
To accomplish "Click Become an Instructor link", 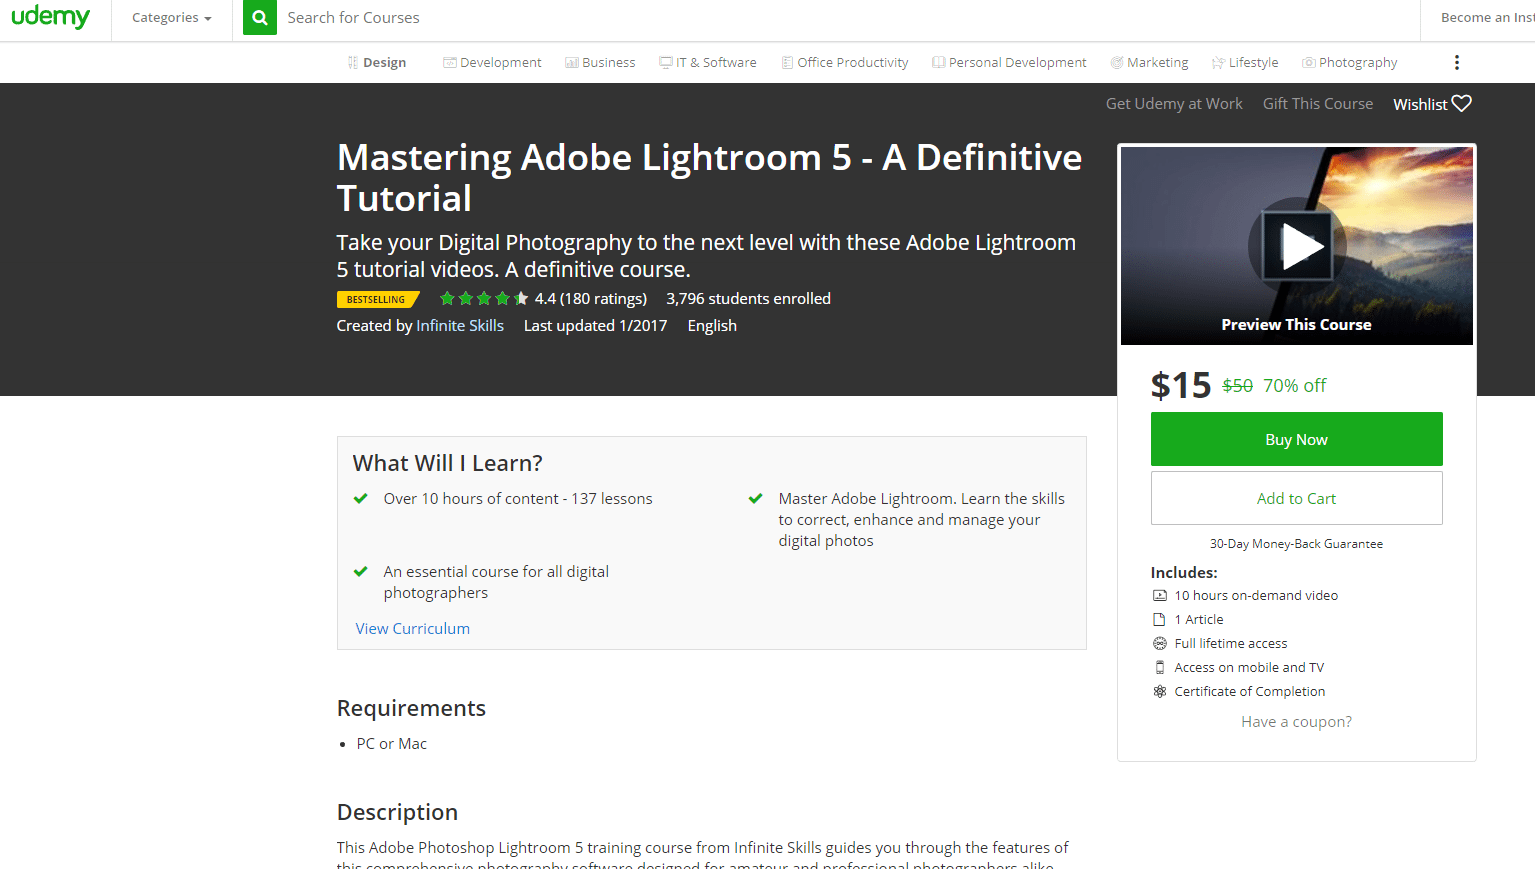I will pos(1487,18).
